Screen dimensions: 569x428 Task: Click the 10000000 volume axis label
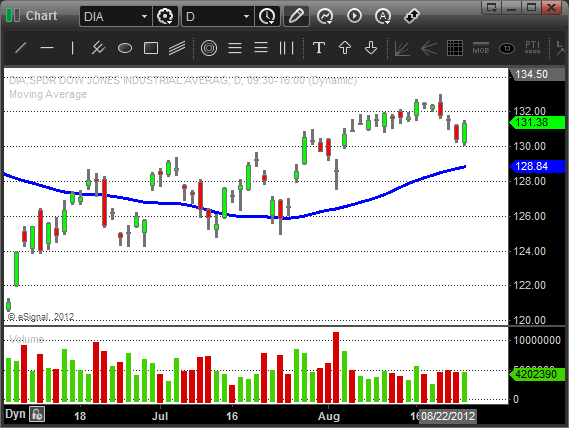pos(537,340)
